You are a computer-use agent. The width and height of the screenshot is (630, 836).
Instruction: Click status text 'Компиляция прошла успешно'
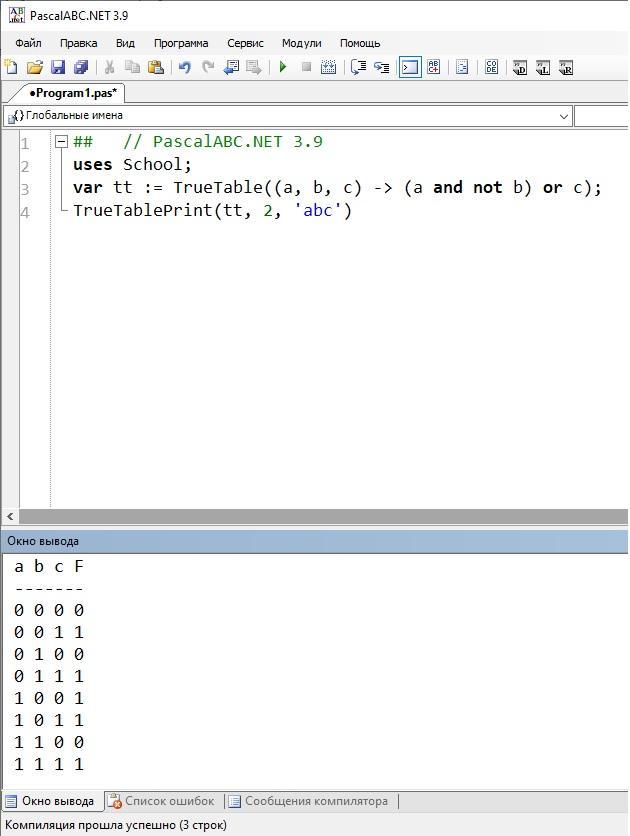coord(90,825)
